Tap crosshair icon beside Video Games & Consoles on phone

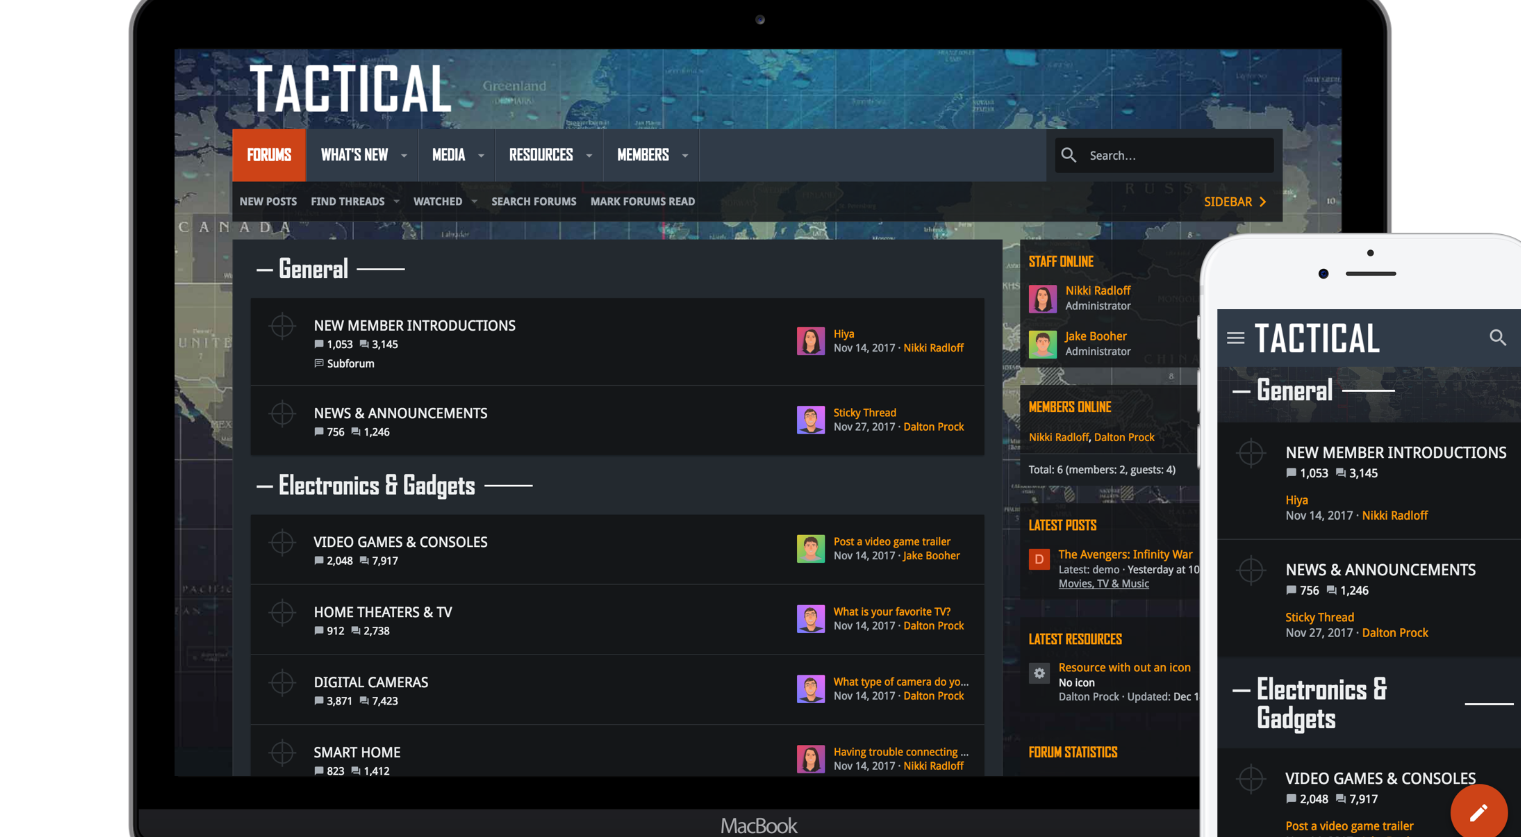click(1251, 778)
